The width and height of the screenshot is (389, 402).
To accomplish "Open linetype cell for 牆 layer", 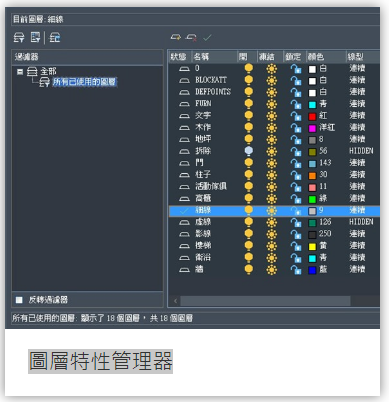I will pyautogui.click(x=357, y=269).
